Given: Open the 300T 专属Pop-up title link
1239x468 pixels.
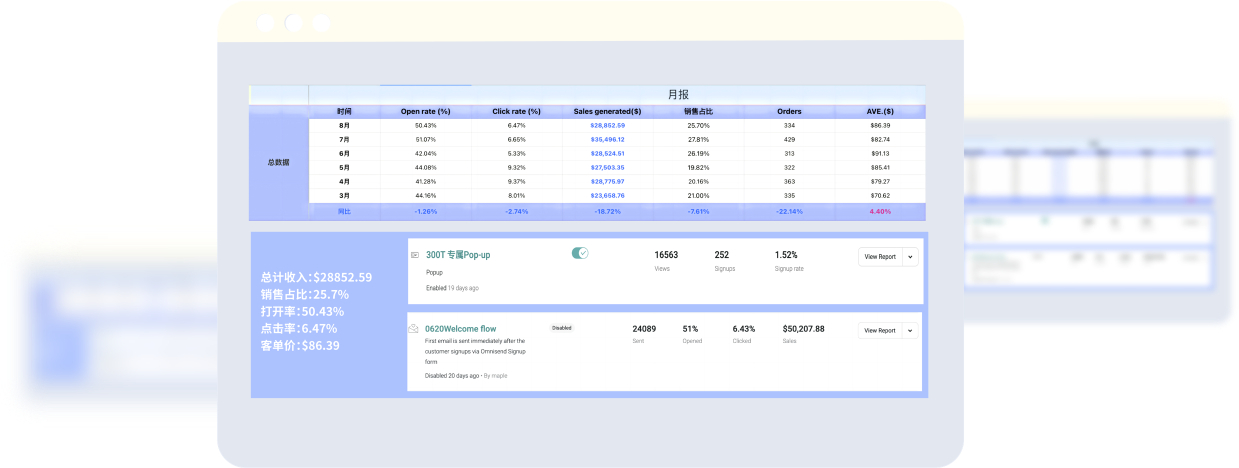Looking at the screenshot, I should [458, 255].
